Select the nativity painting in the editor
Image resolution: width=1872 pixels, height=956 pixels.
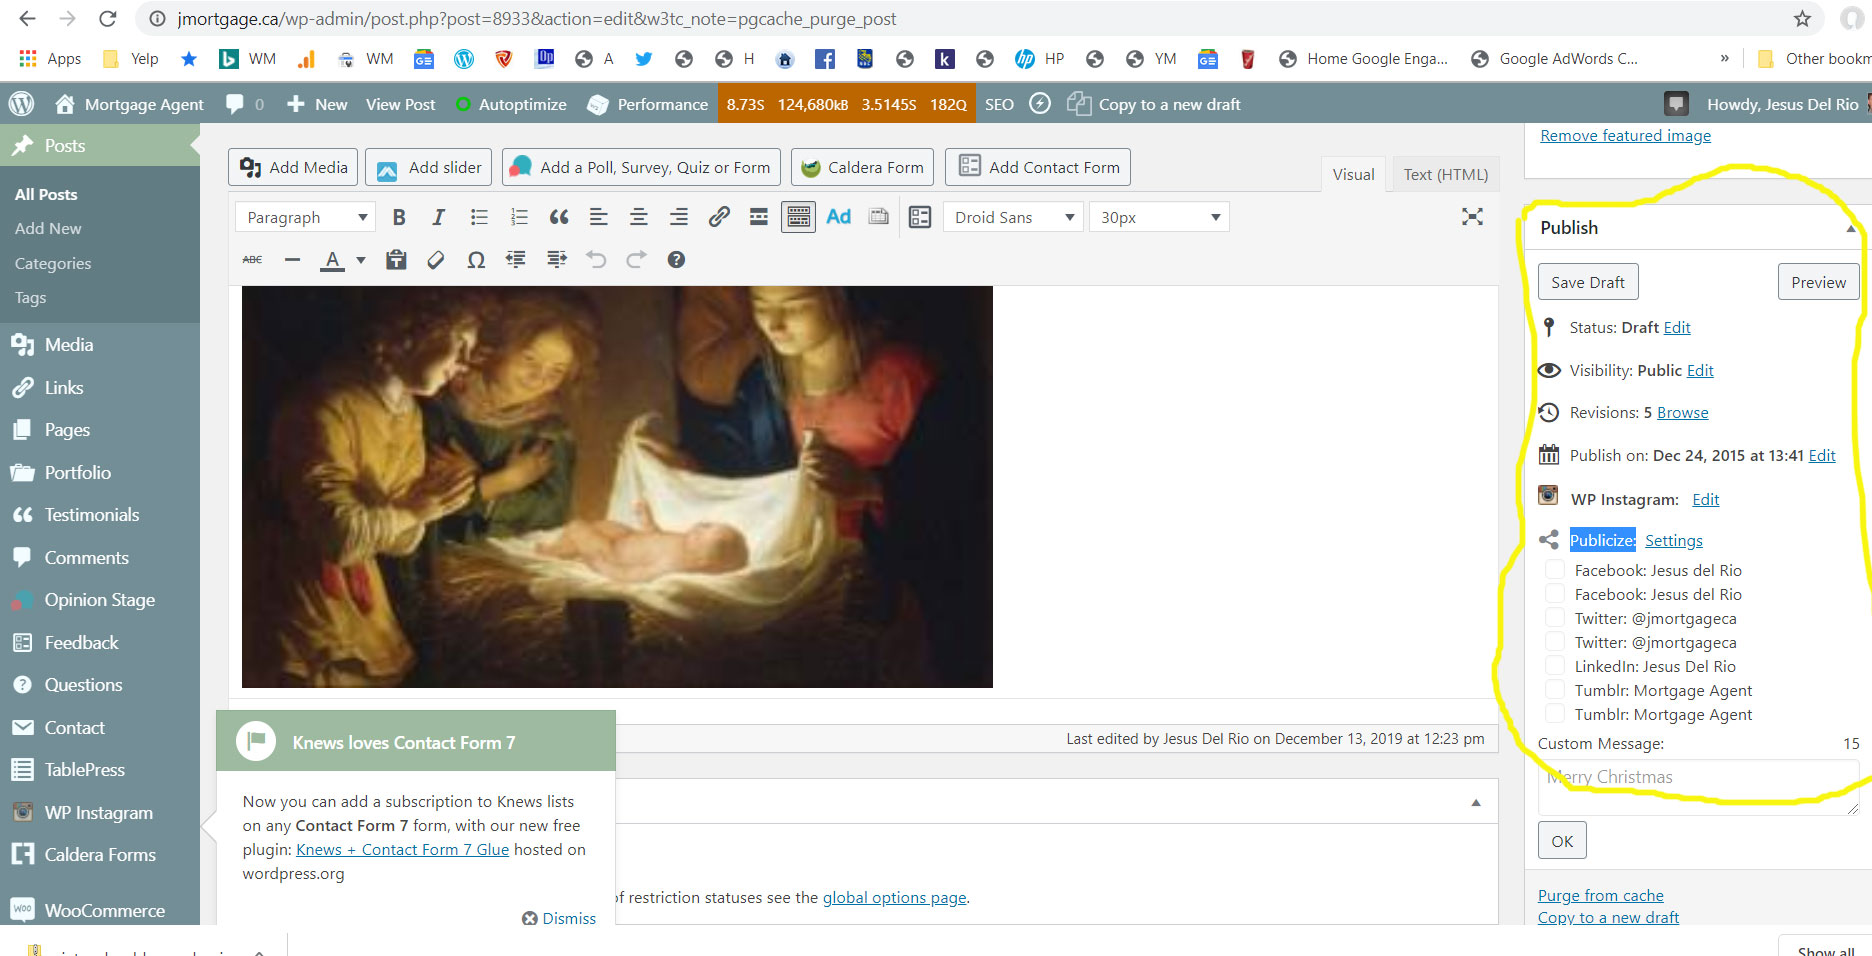click(x=617, y=487)
